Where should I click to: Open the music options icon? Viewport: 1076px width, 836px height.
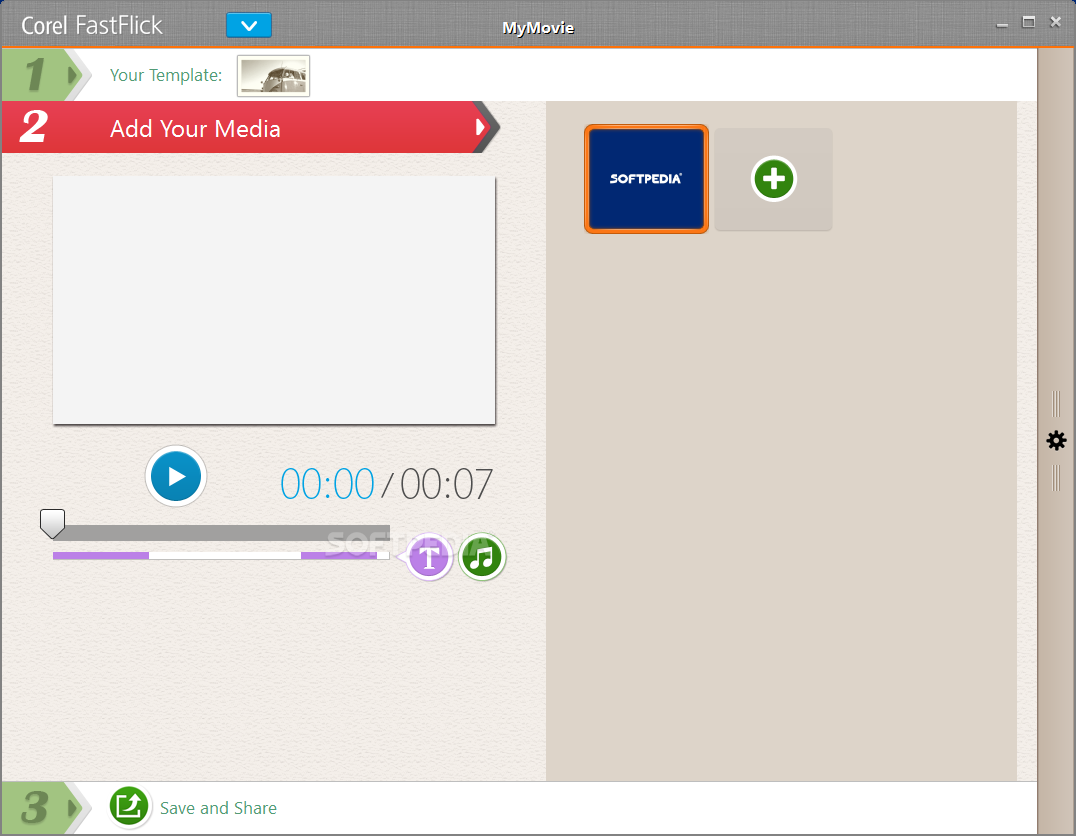[482, 557]
